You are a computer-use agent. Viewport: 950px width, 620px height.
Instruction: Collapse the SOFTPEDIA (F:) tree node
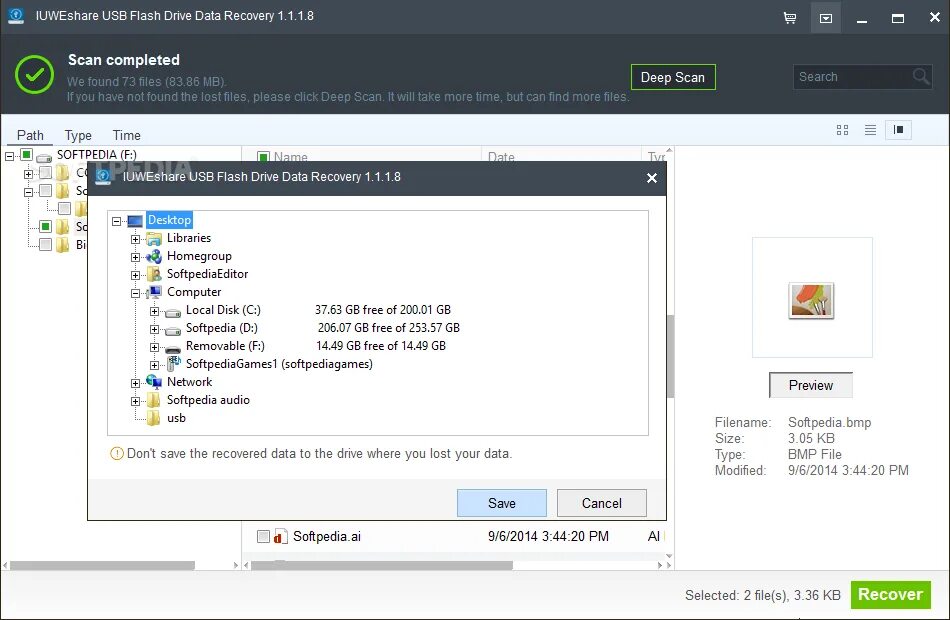[x=9, y=156]
